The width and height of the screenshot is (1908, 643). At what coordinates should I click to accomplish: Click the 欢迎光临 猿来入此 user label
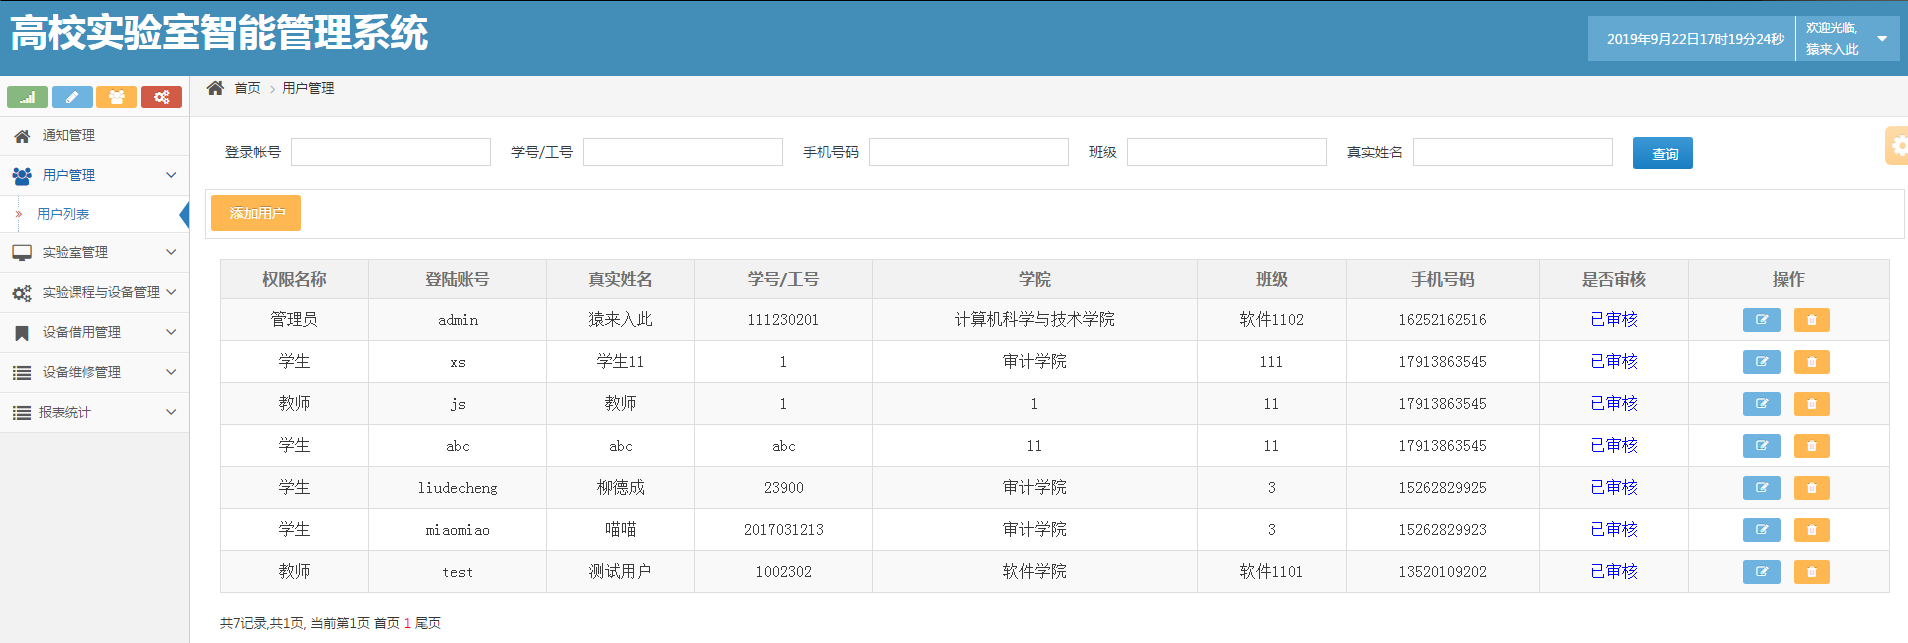pos(1832,39)
